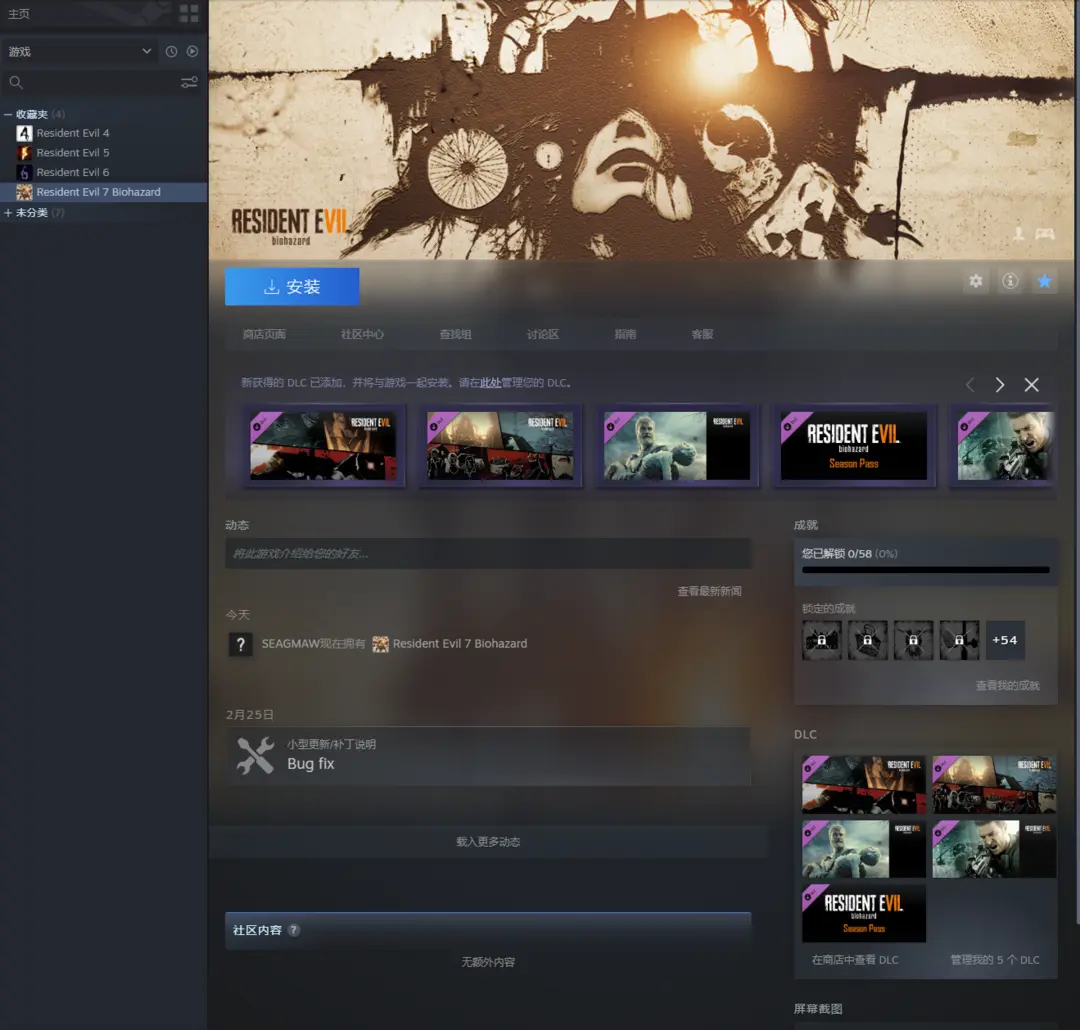Open the 商店页面 tab
Viewport: 1080px width, 1030px height.
pyautogui.click(x=264, y=334)
